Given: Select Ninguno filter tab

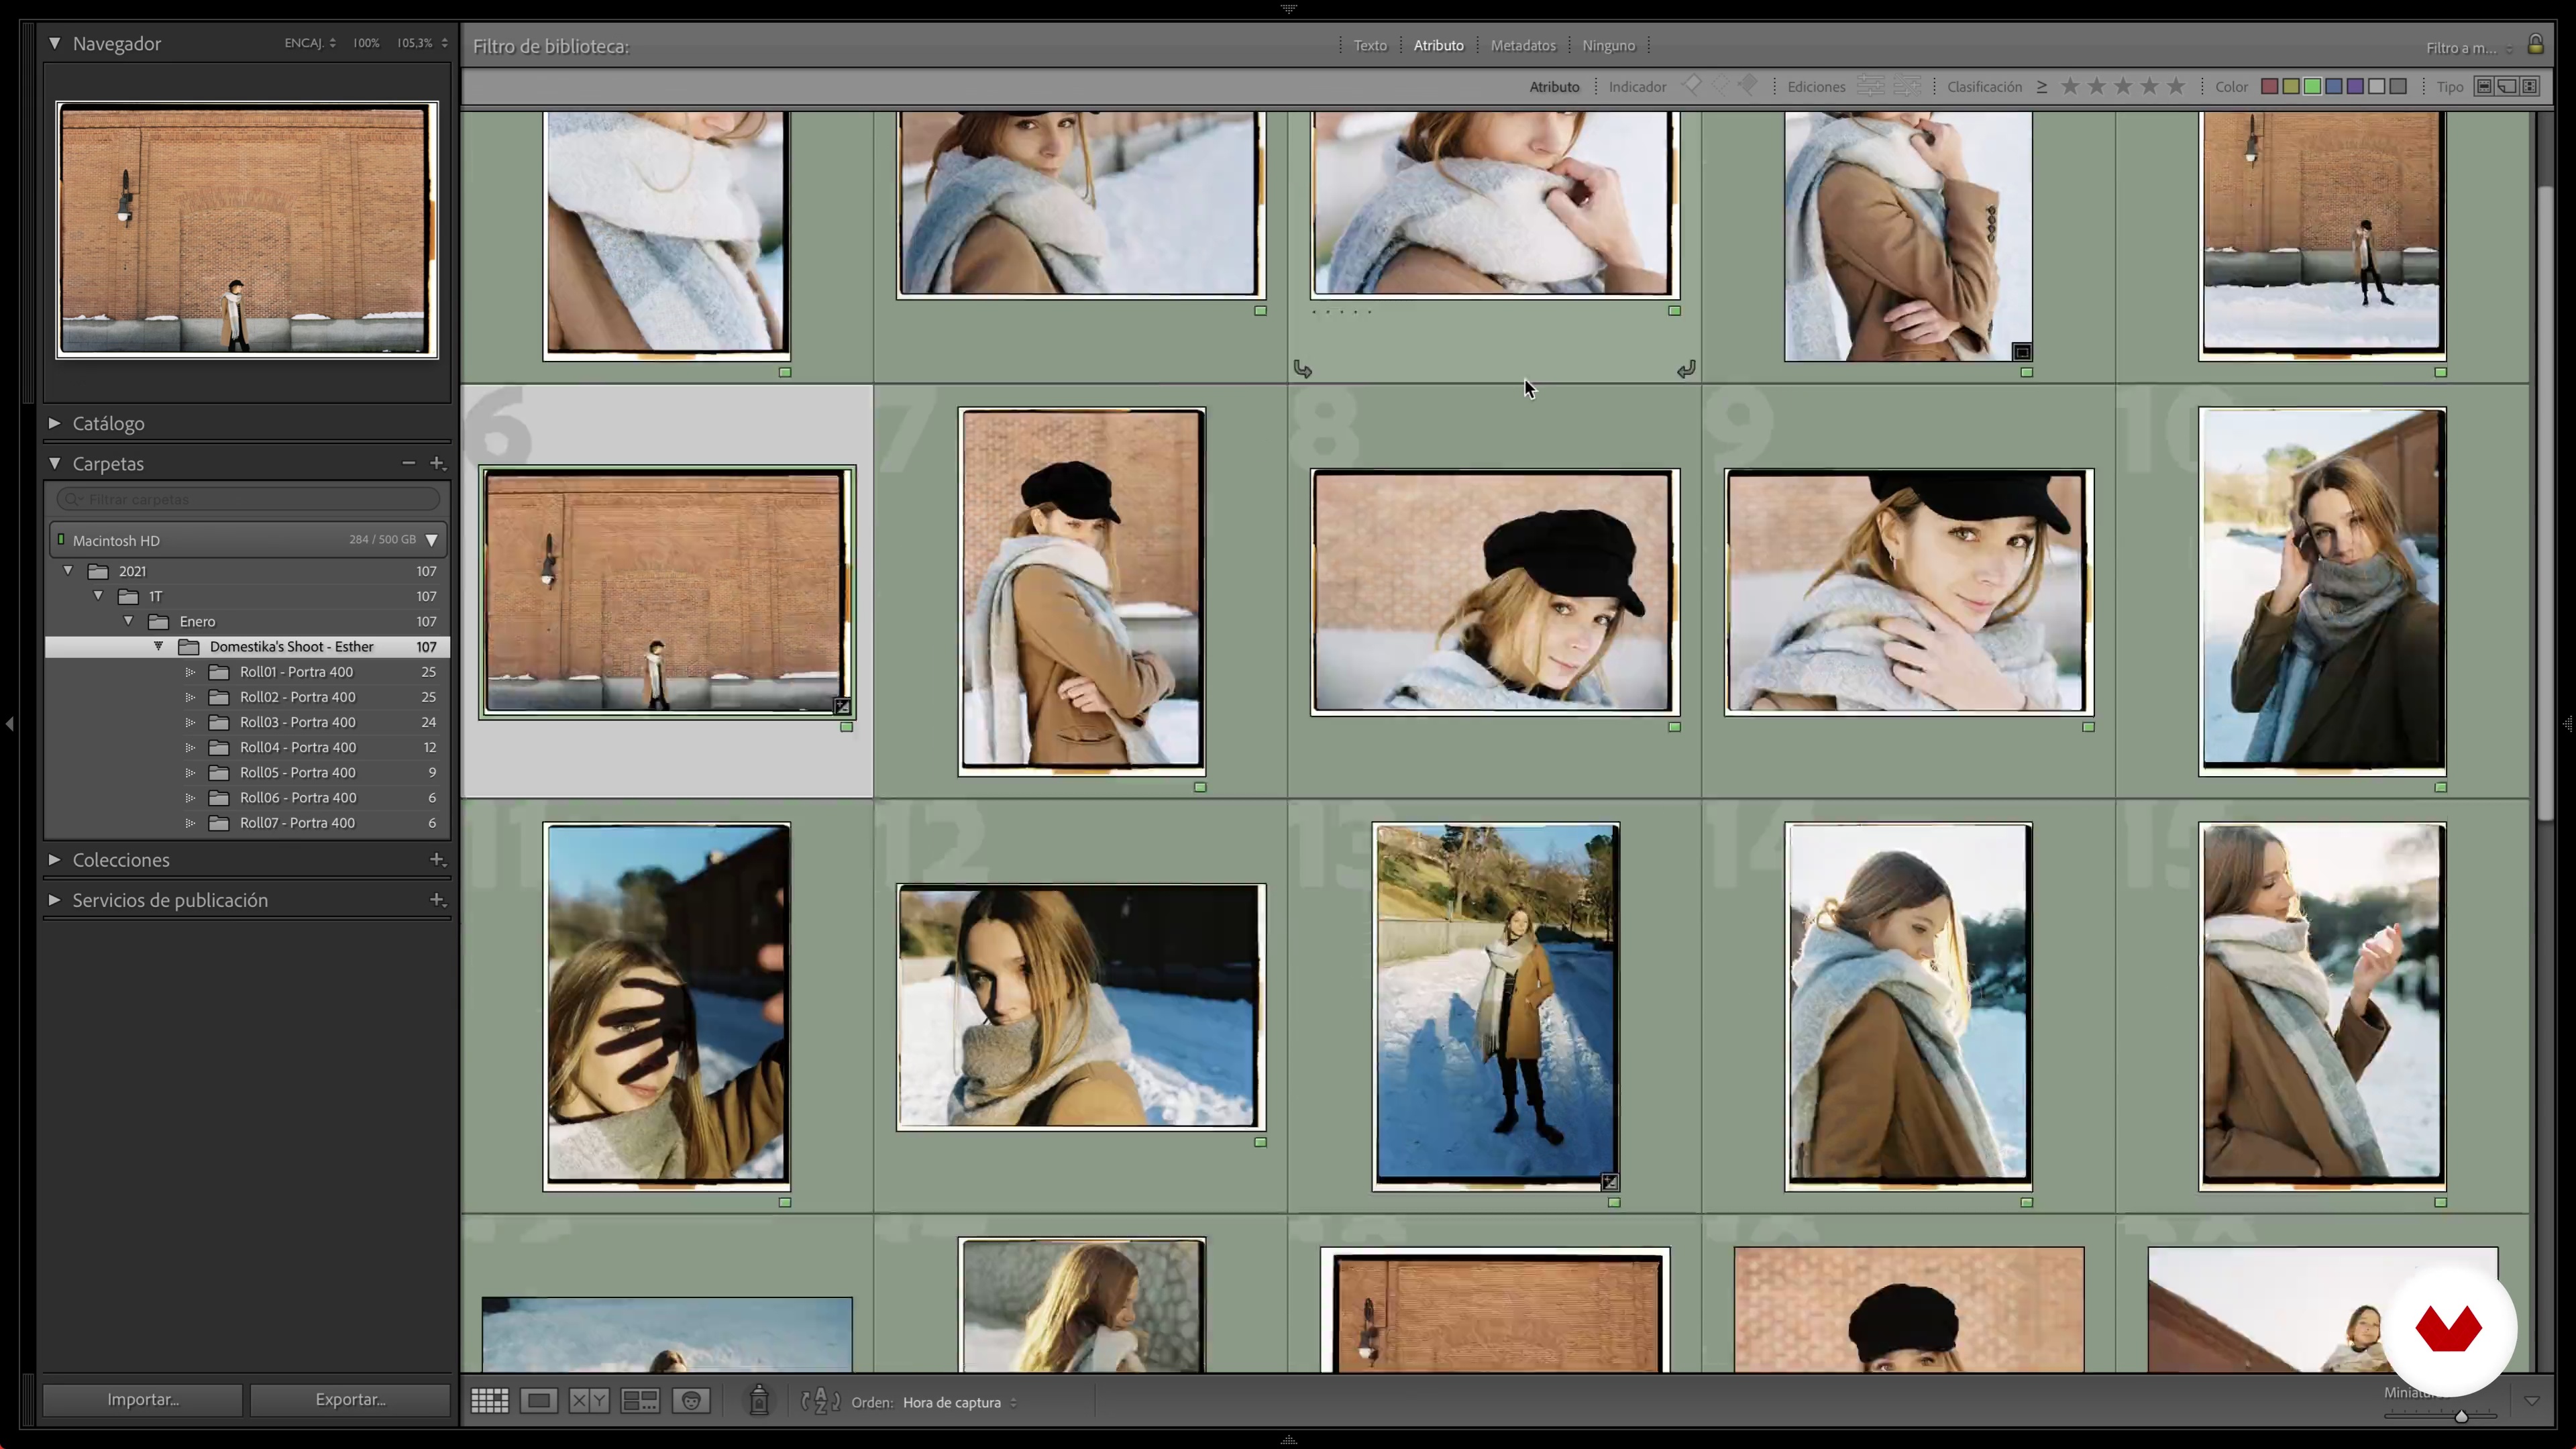Looking at the screenshot, I should pos(1608,46).
